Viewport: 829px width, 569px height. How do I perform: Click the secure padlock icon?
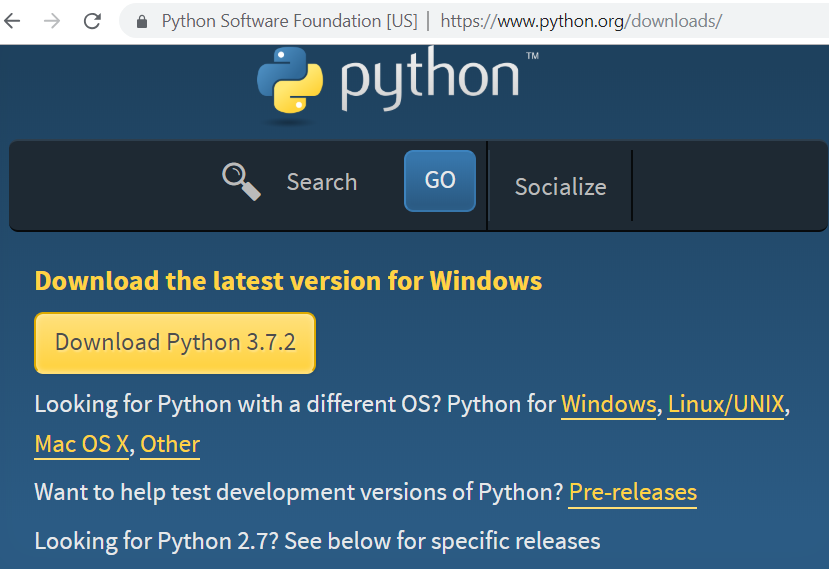(141, 21)
